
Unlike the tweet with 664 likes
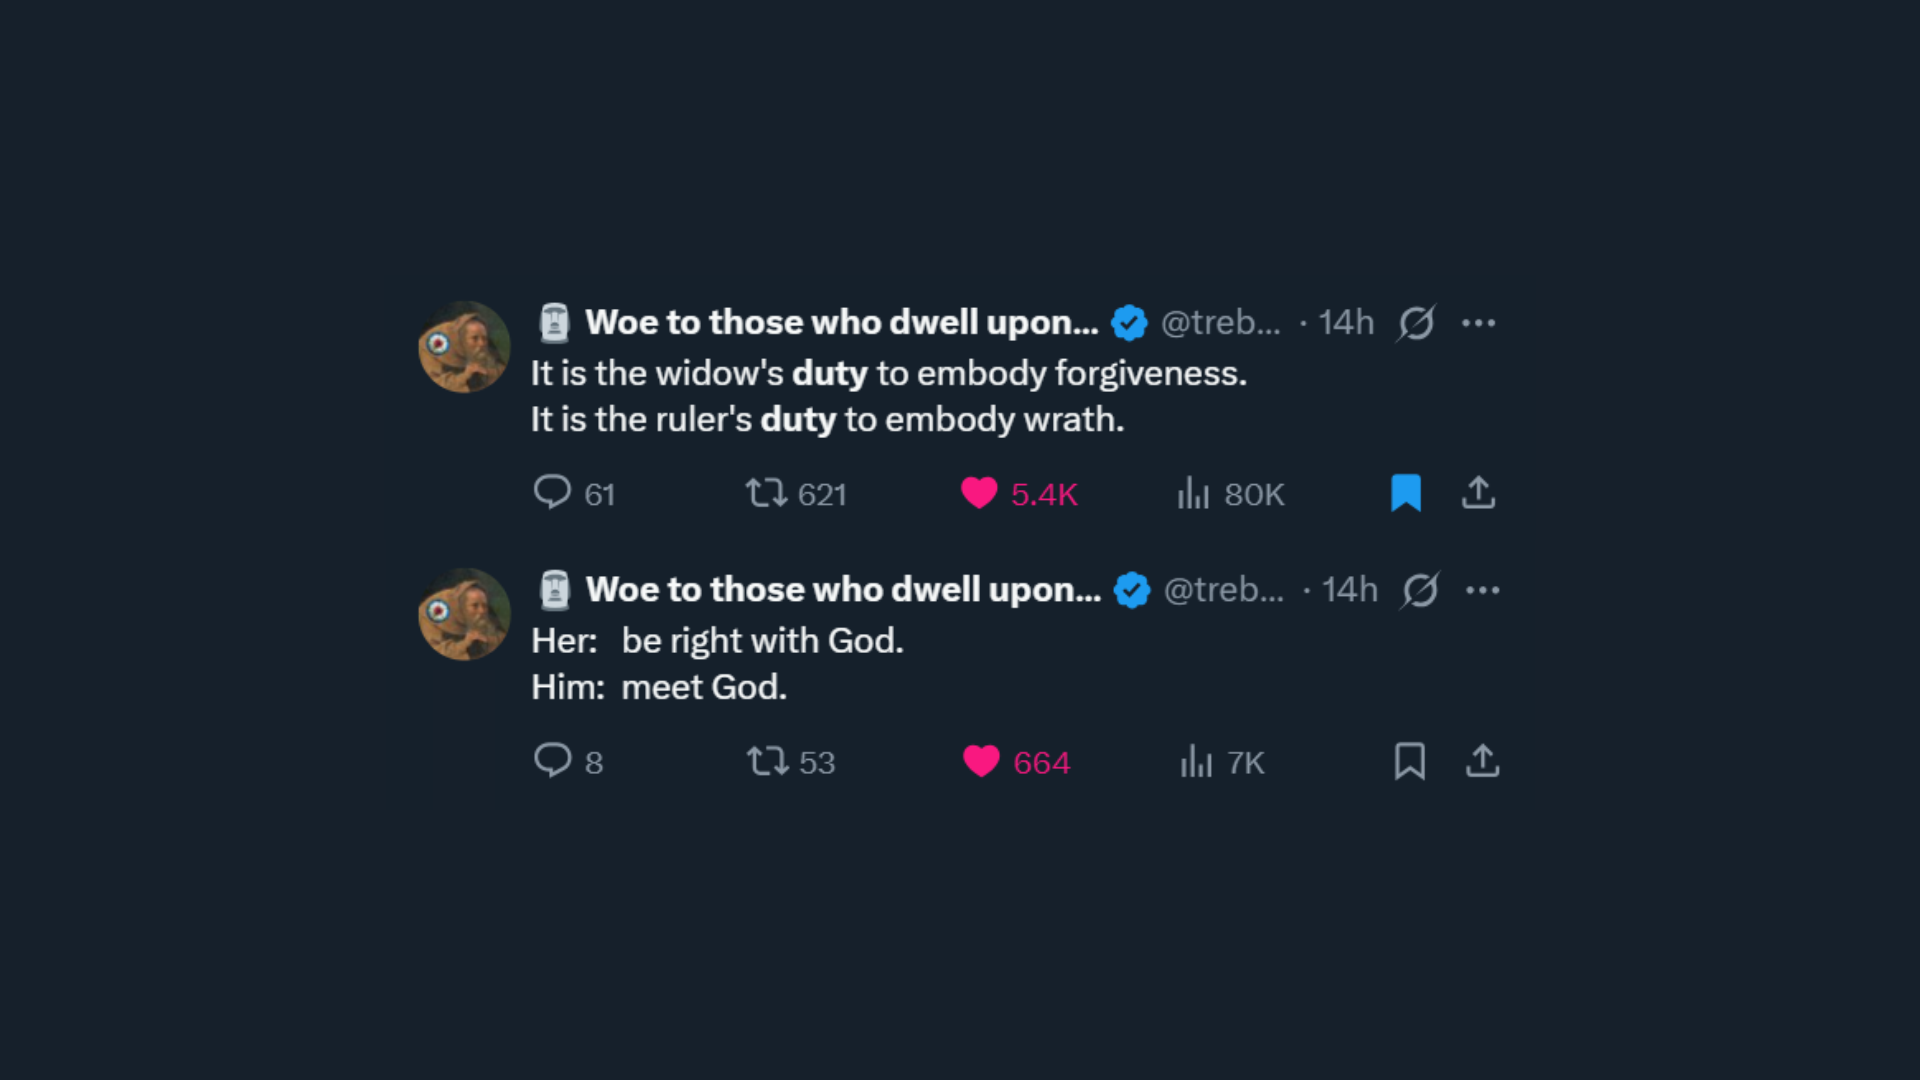1016,761
